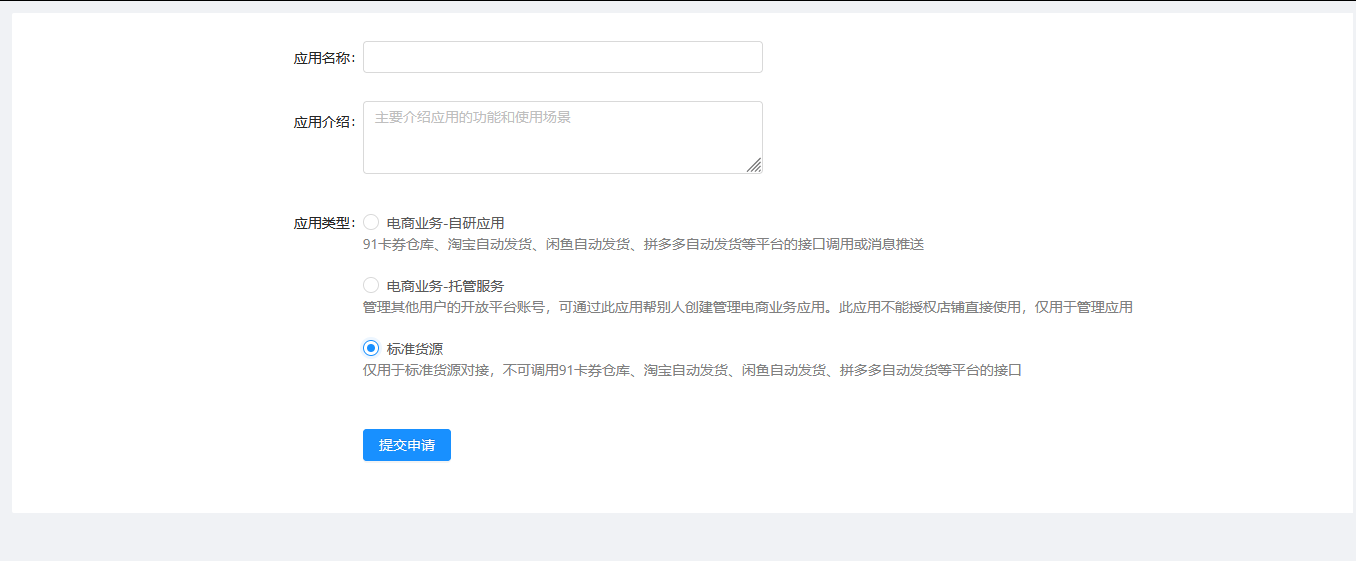Click description mentioning 接口调用或消息推送
Screen dimensions: 1356x561
643,244
